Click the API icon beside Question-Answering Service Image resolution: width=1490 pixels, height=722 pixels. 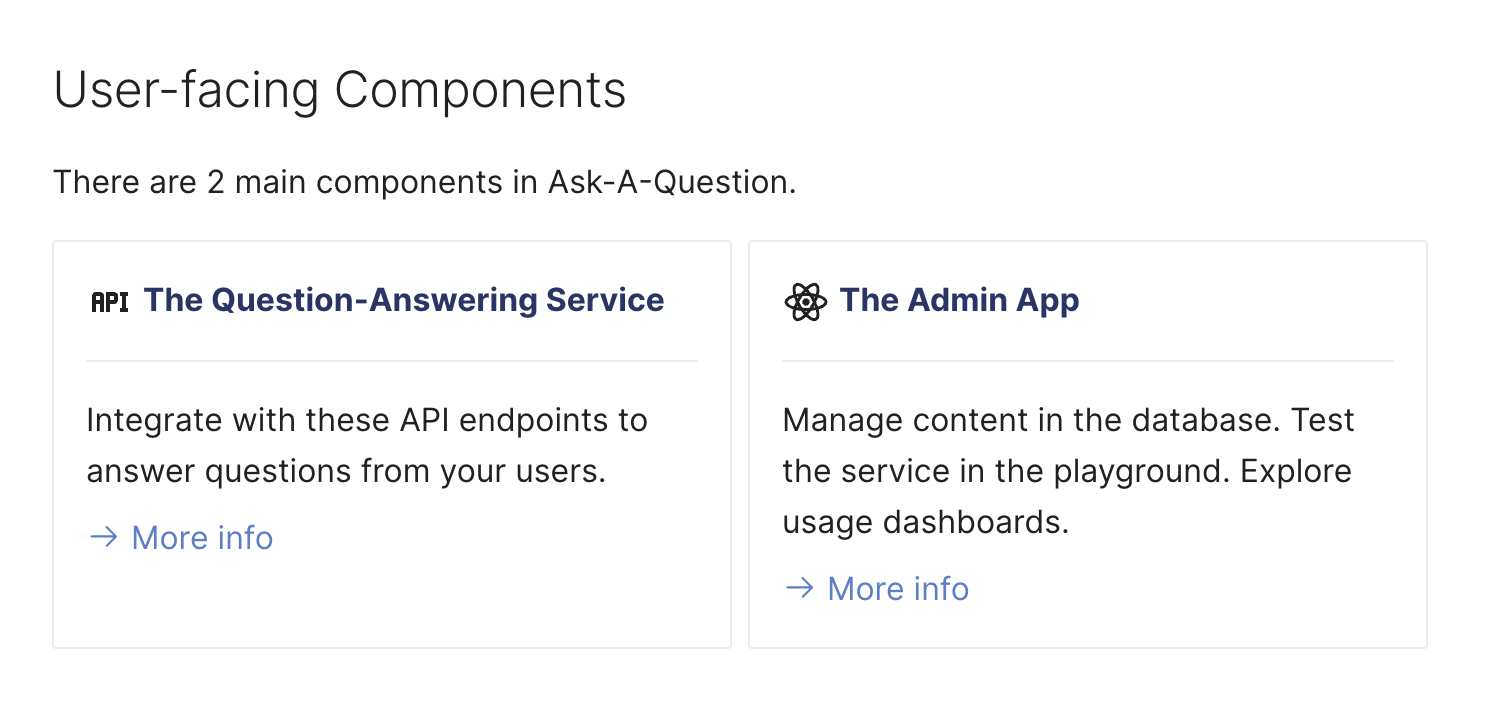point(110,302)
